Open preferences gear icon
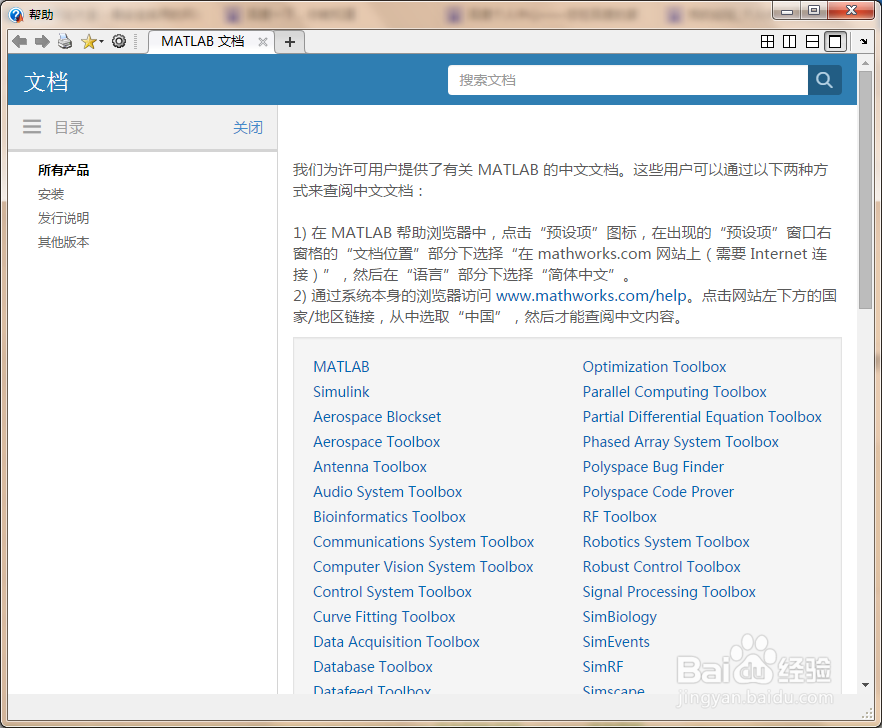The height and width of the screenshot is (728, 882). (119, 41)
